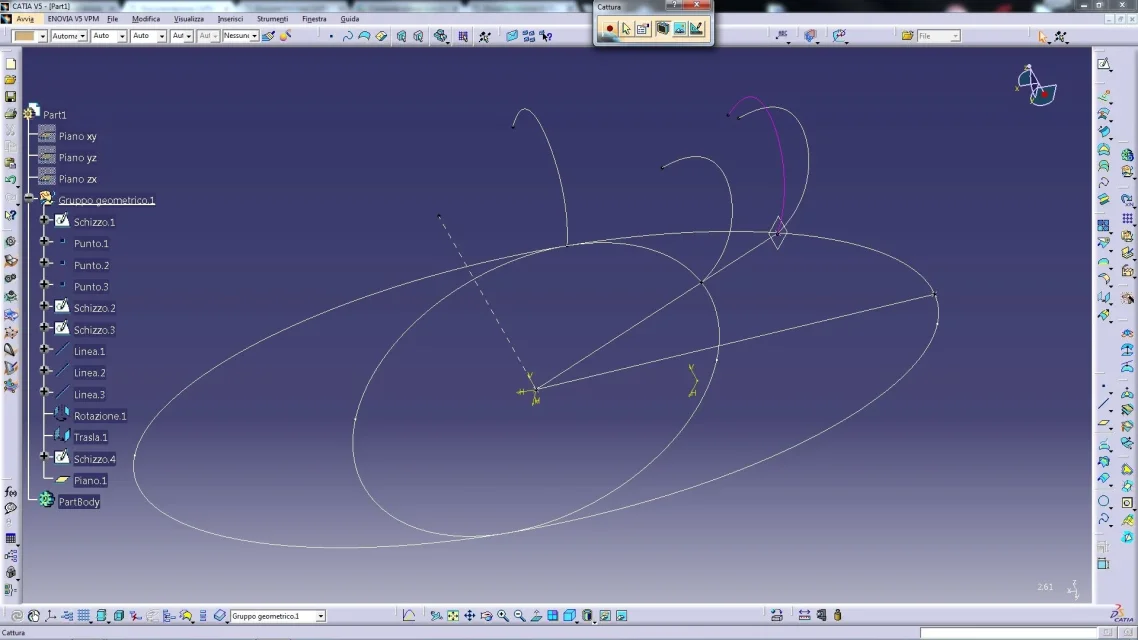
Task: Select Rotazione.1 in the tree
Action: click(100, 417)
